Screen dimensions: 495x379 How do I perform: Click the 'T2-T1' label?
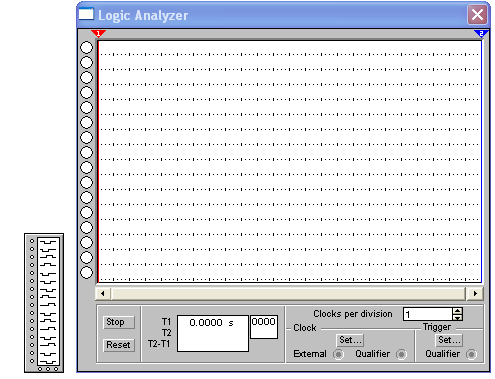tap(159, 344)
